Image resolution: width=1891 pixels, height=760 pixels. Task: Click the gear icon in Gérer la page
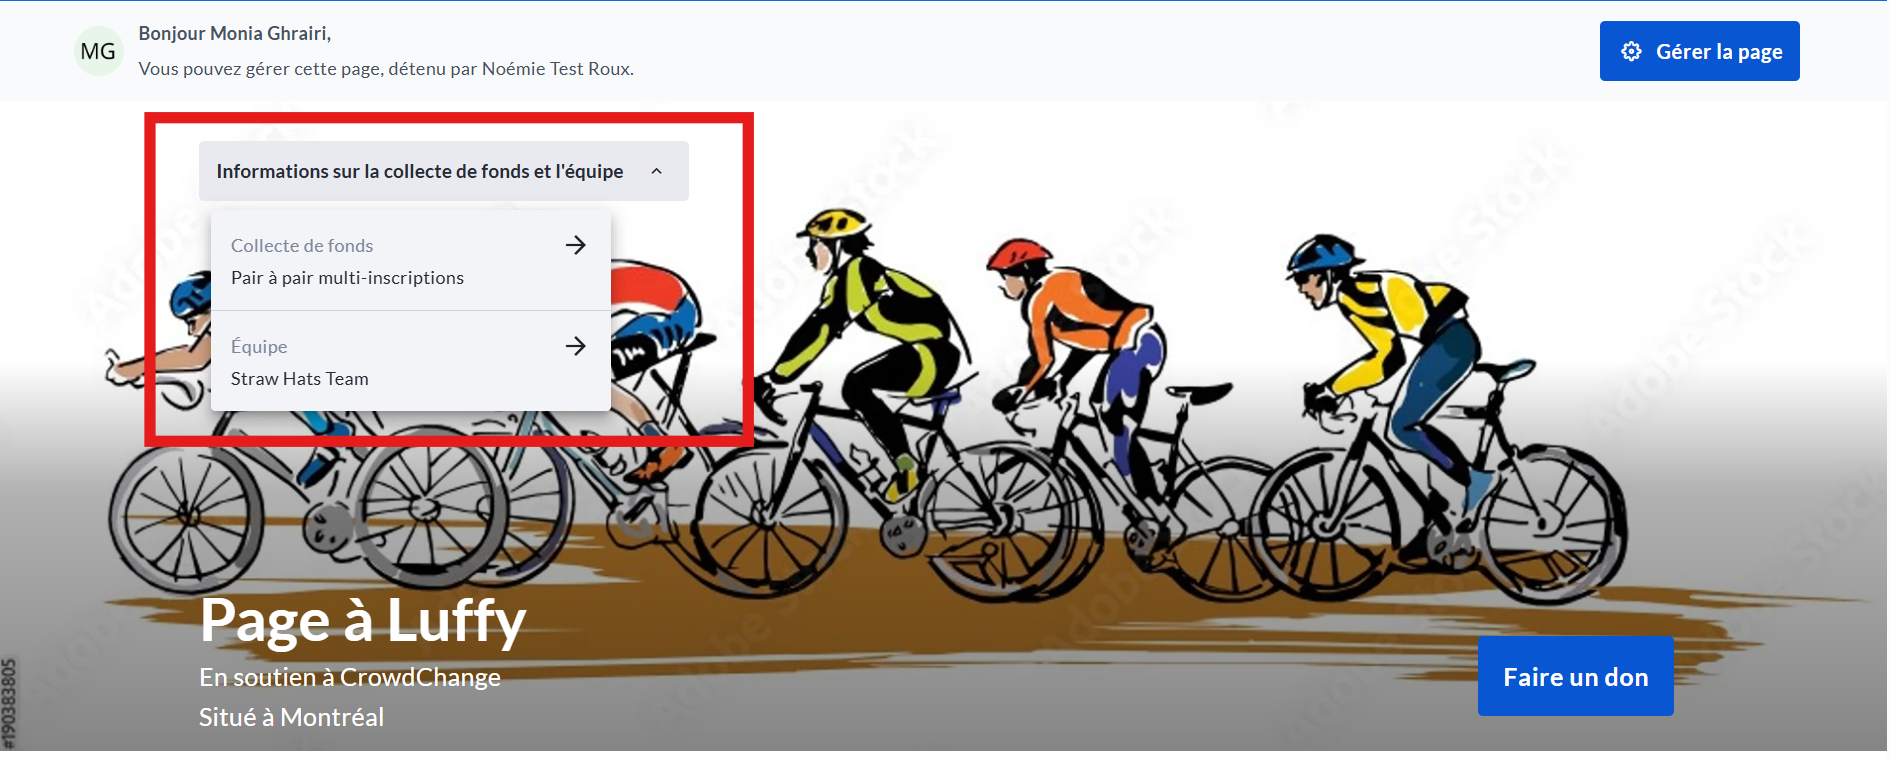coord(1631,51)
